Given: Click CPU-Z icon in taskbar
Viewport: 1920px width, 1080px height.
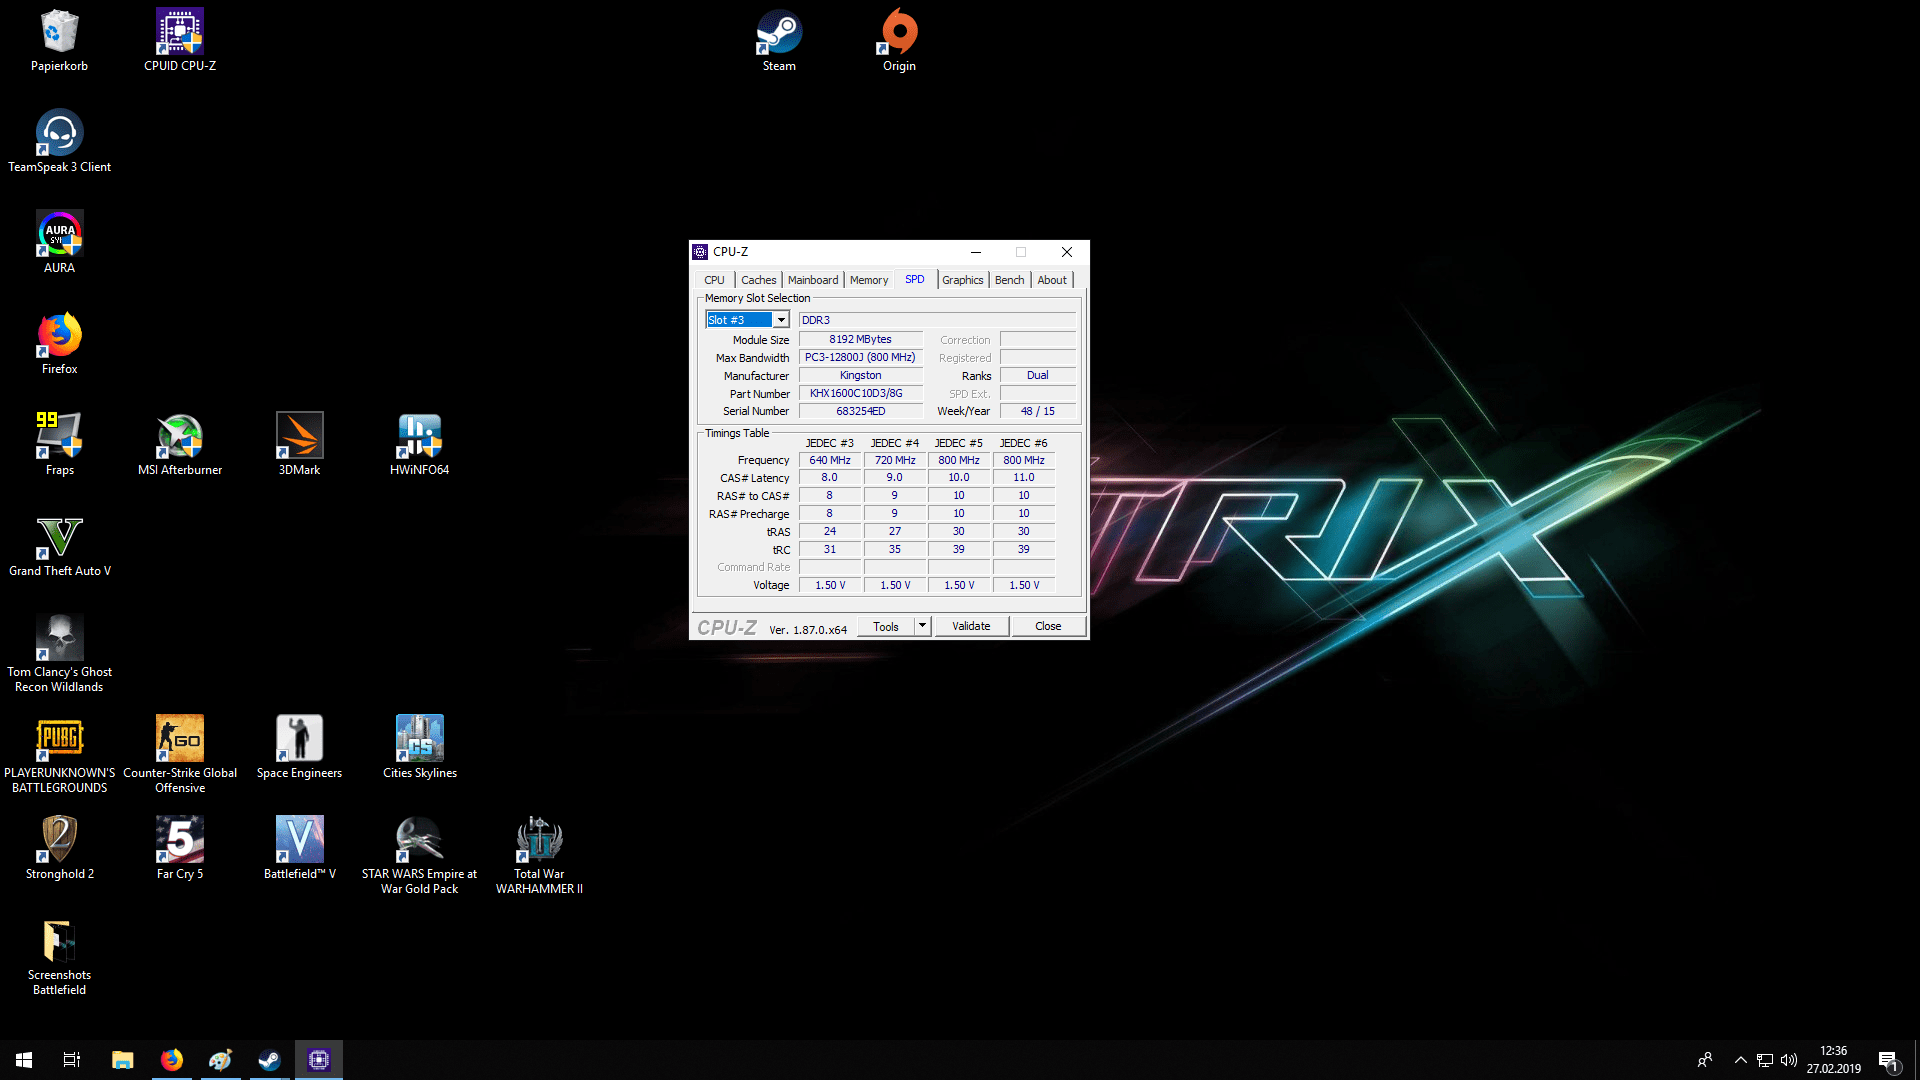Looking at the screenshot, I should point(319,1060).
